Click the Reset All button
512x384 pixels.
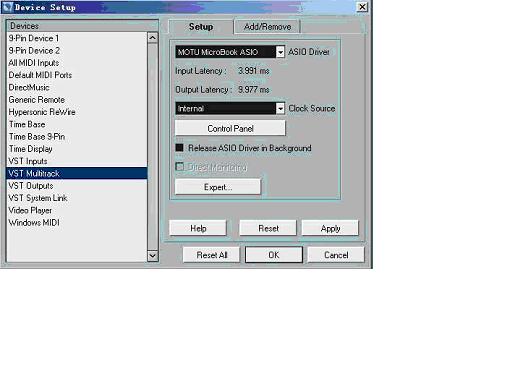pos(212,255)
